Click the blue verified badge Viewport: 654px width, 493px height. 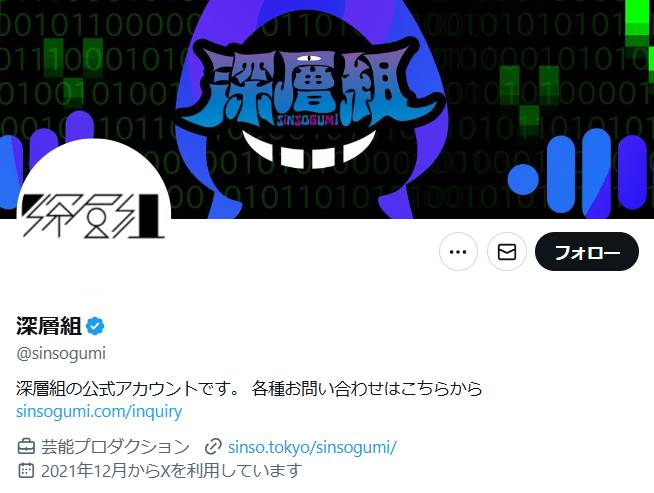pos(95,326)
